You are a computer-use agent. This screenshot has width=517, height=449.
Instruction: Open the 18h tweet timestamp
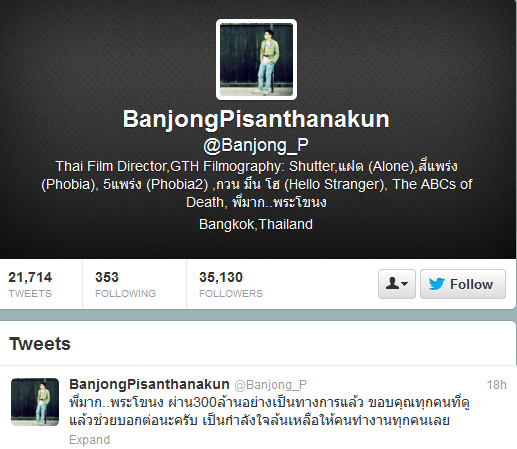pos(496,385)
